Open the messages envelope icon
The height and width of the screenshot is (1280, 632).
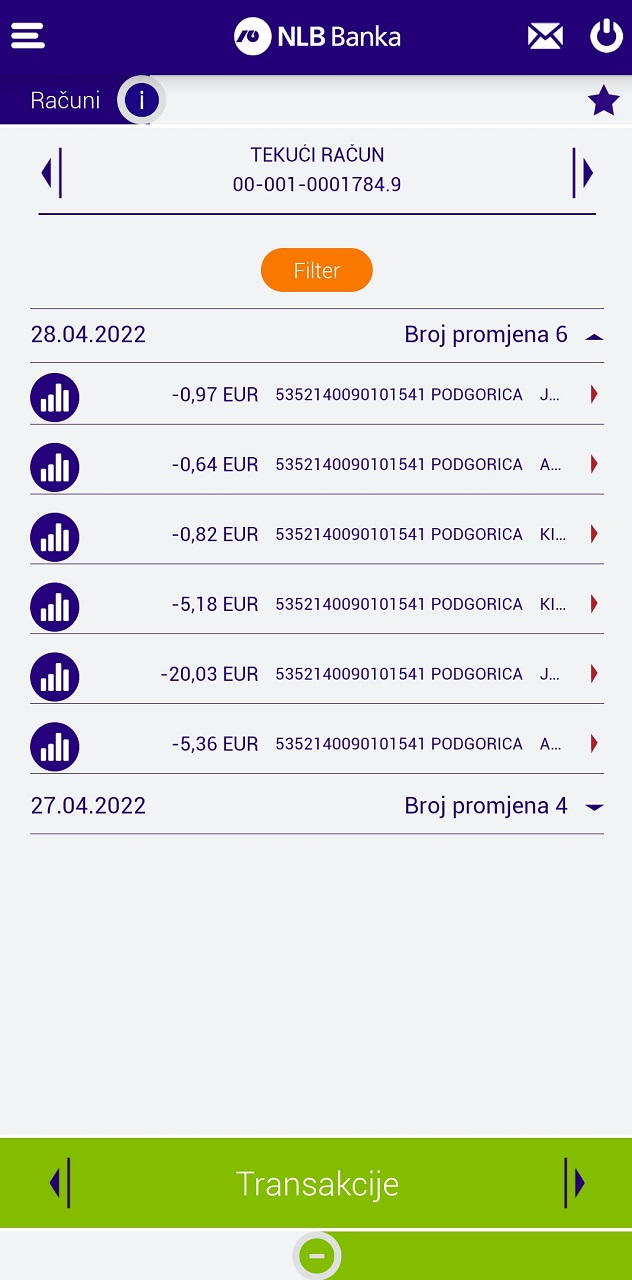545,37
